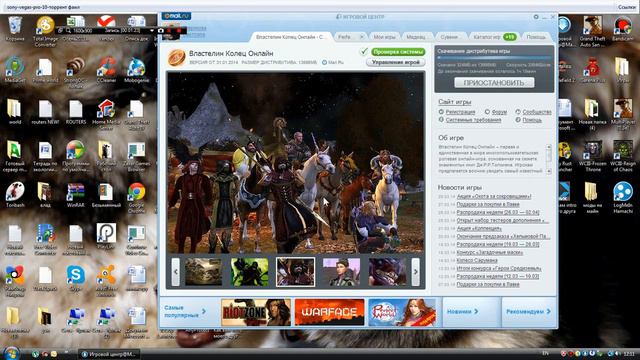This screenshot has height=360, width=640.
Task: Open the Skype desktop icon
Action: click(x=76, y=278)
